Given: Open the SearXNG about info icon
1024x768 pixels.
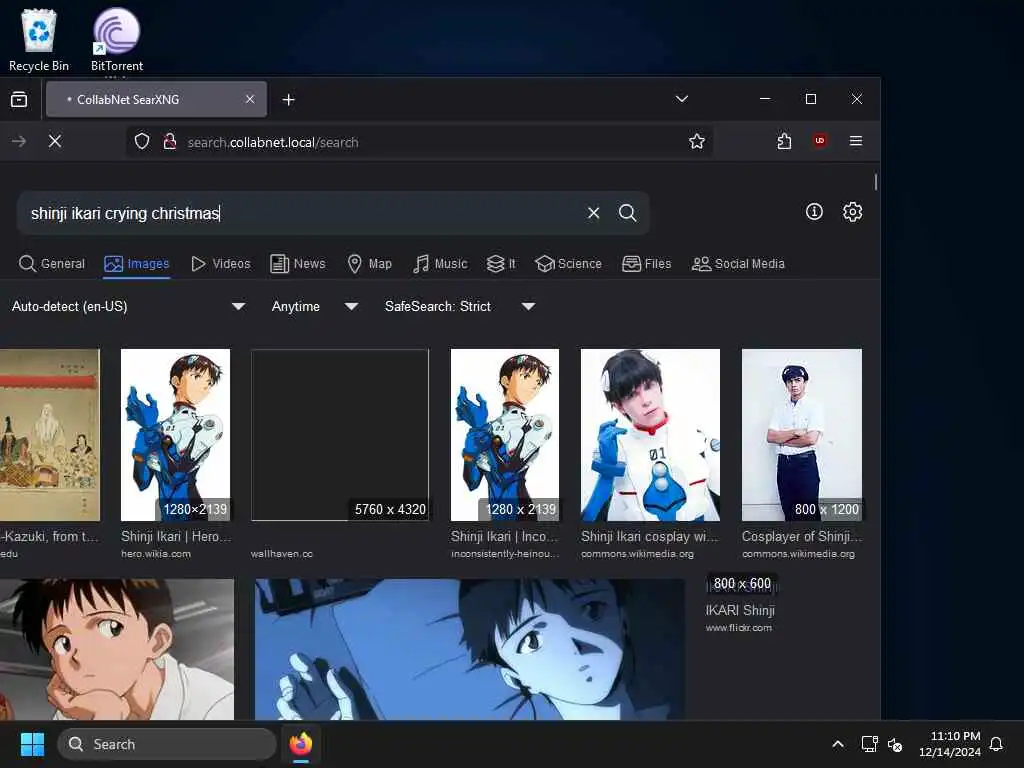Looking at the screenshot, I should click(x=814, y=212).
